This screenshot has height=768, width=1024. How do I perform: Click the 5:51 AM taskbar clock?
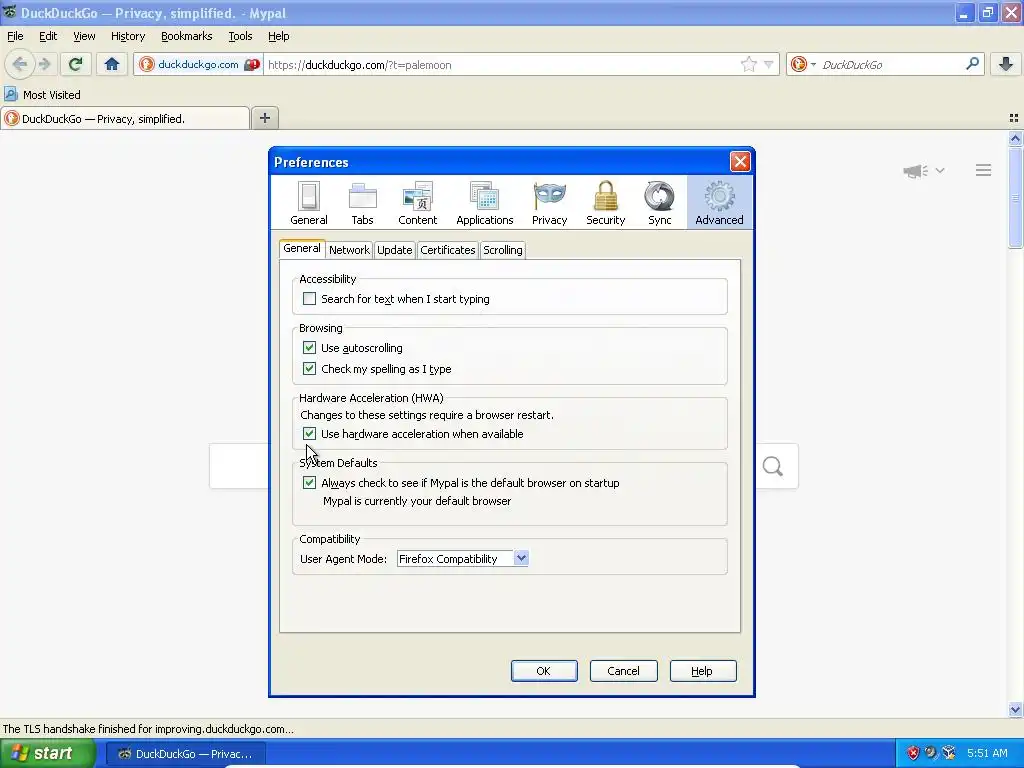click(987, 753)
